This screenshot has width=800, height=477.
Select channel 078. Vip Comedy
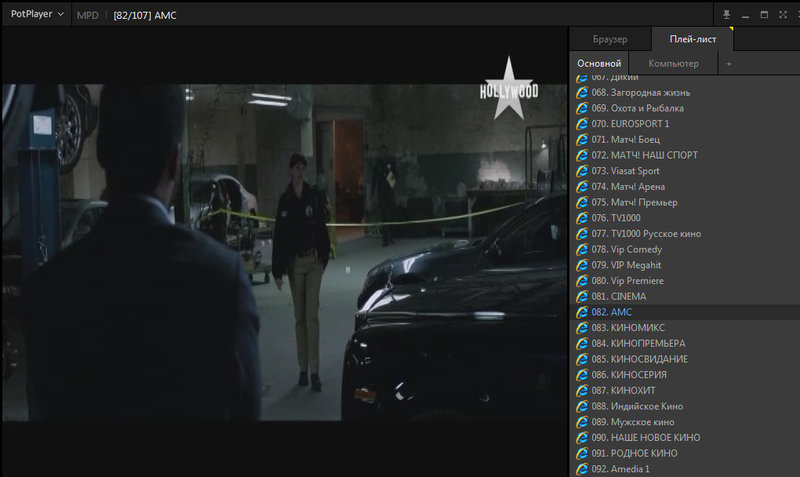685,249
